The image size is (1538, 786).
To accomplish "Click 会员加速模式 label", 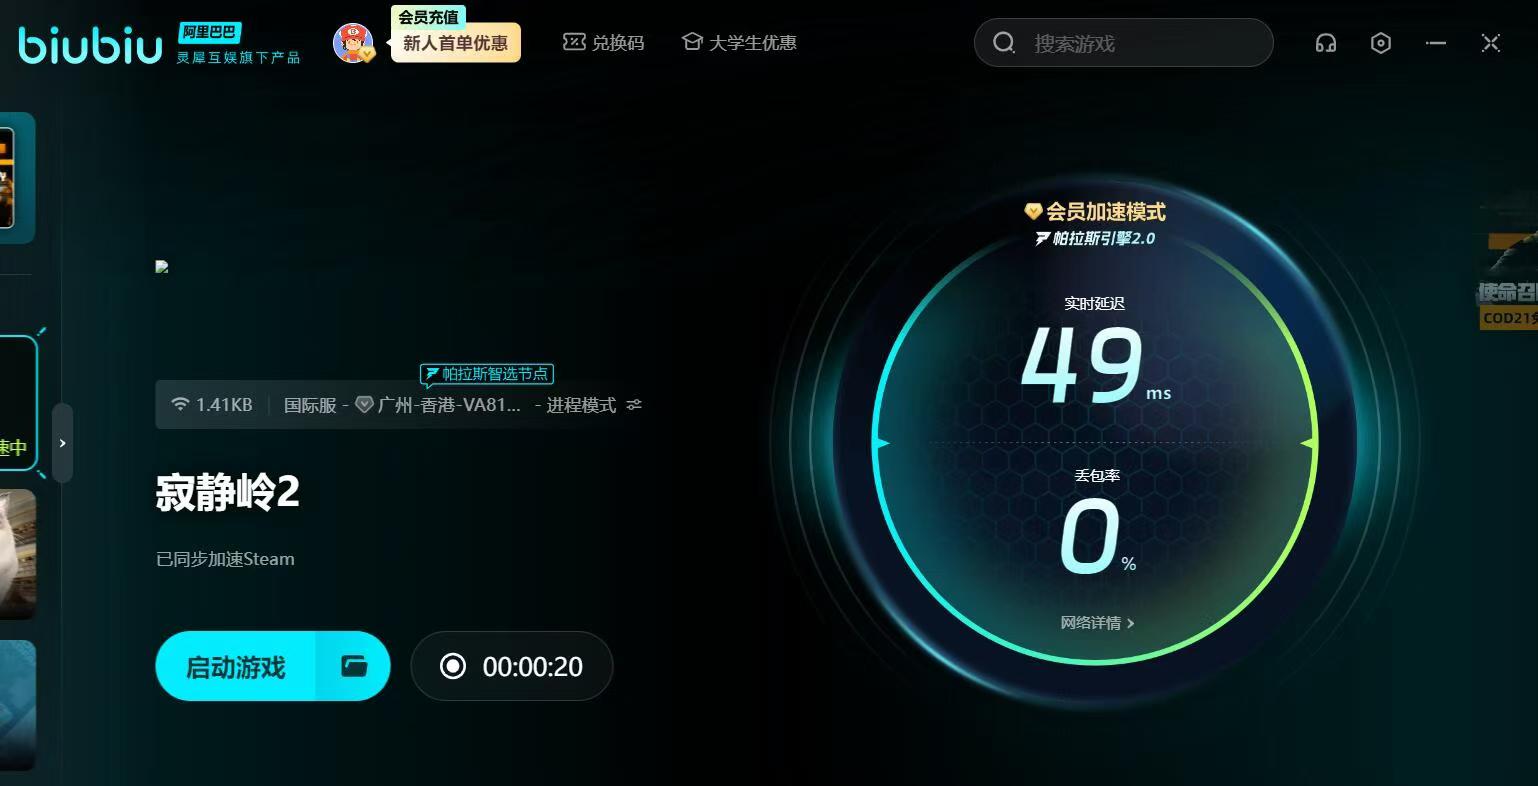I will tap(1106, 212).
